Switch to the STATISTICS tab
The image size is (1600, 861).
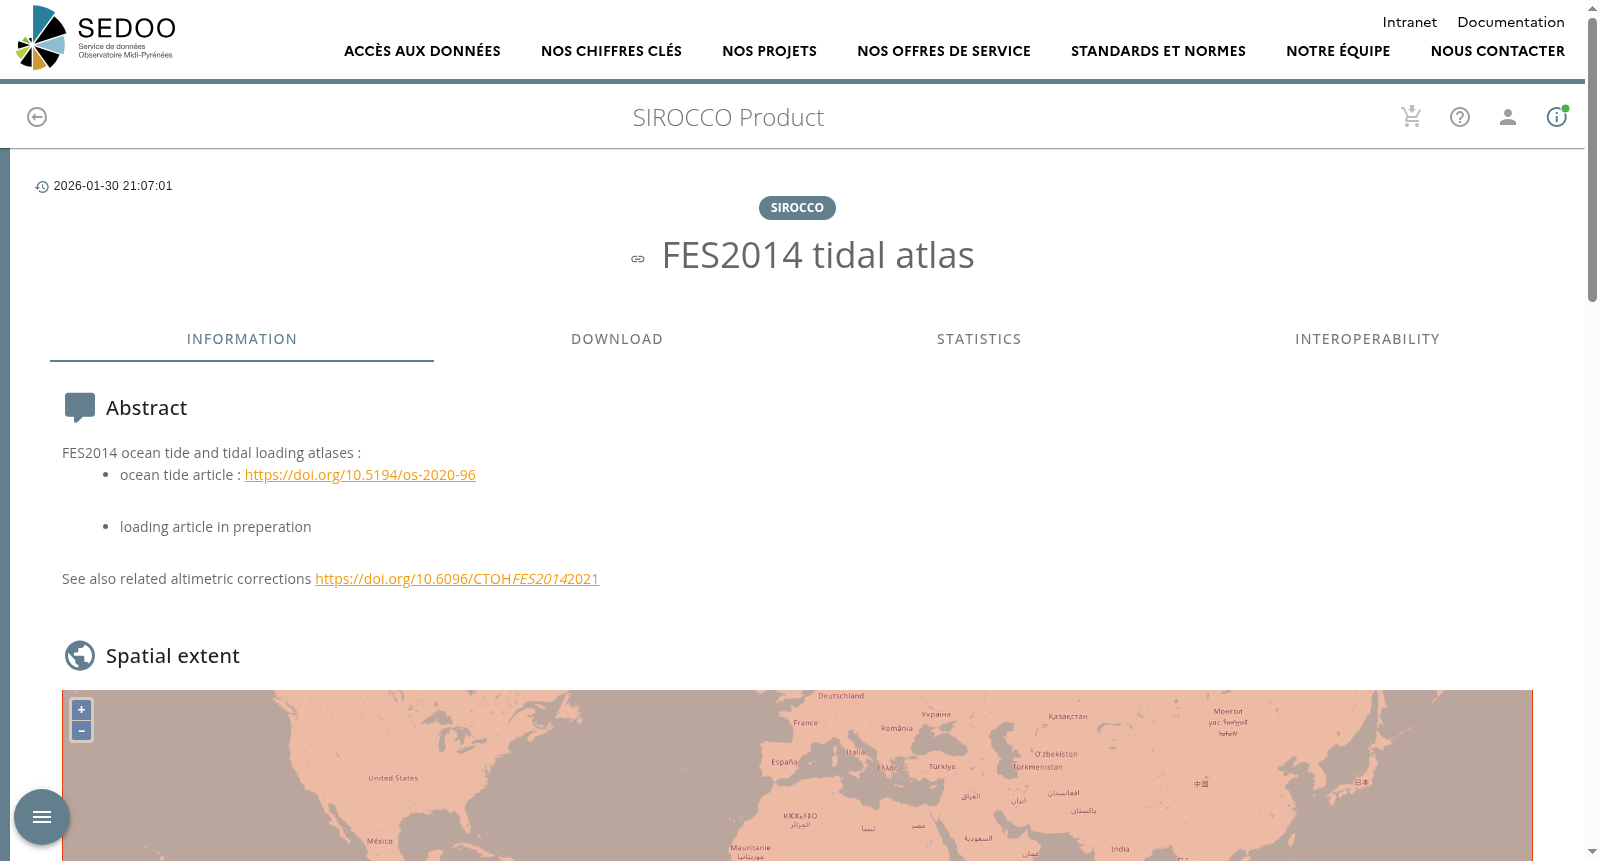pos(979,339)
